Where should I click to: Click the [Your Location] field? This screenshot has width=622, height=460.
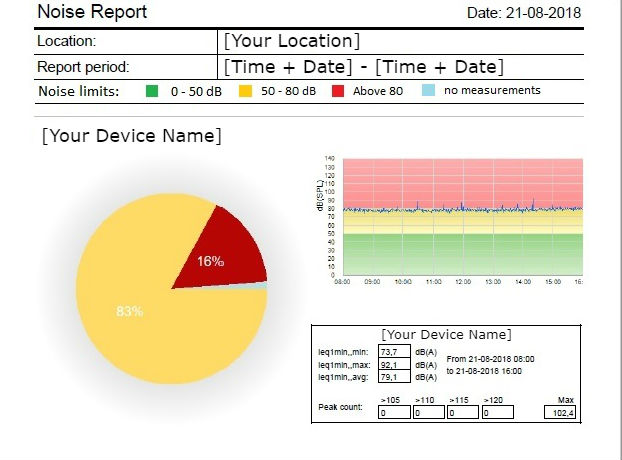click(291, 41)
